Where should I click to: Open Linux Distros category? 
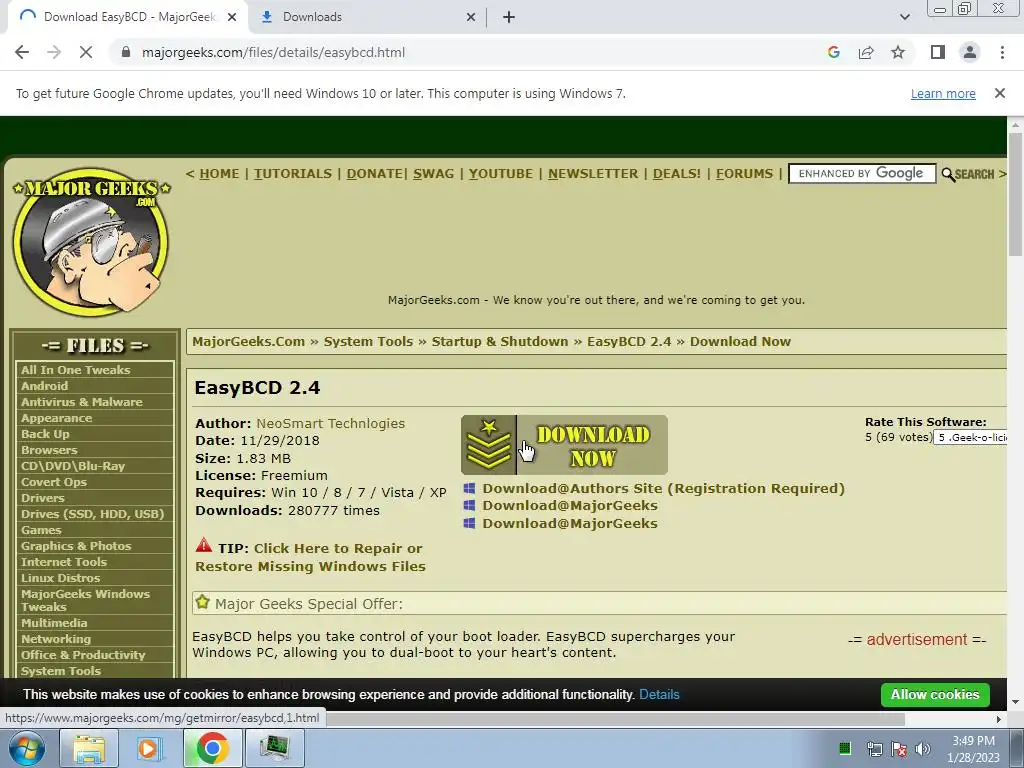(61, 578)
